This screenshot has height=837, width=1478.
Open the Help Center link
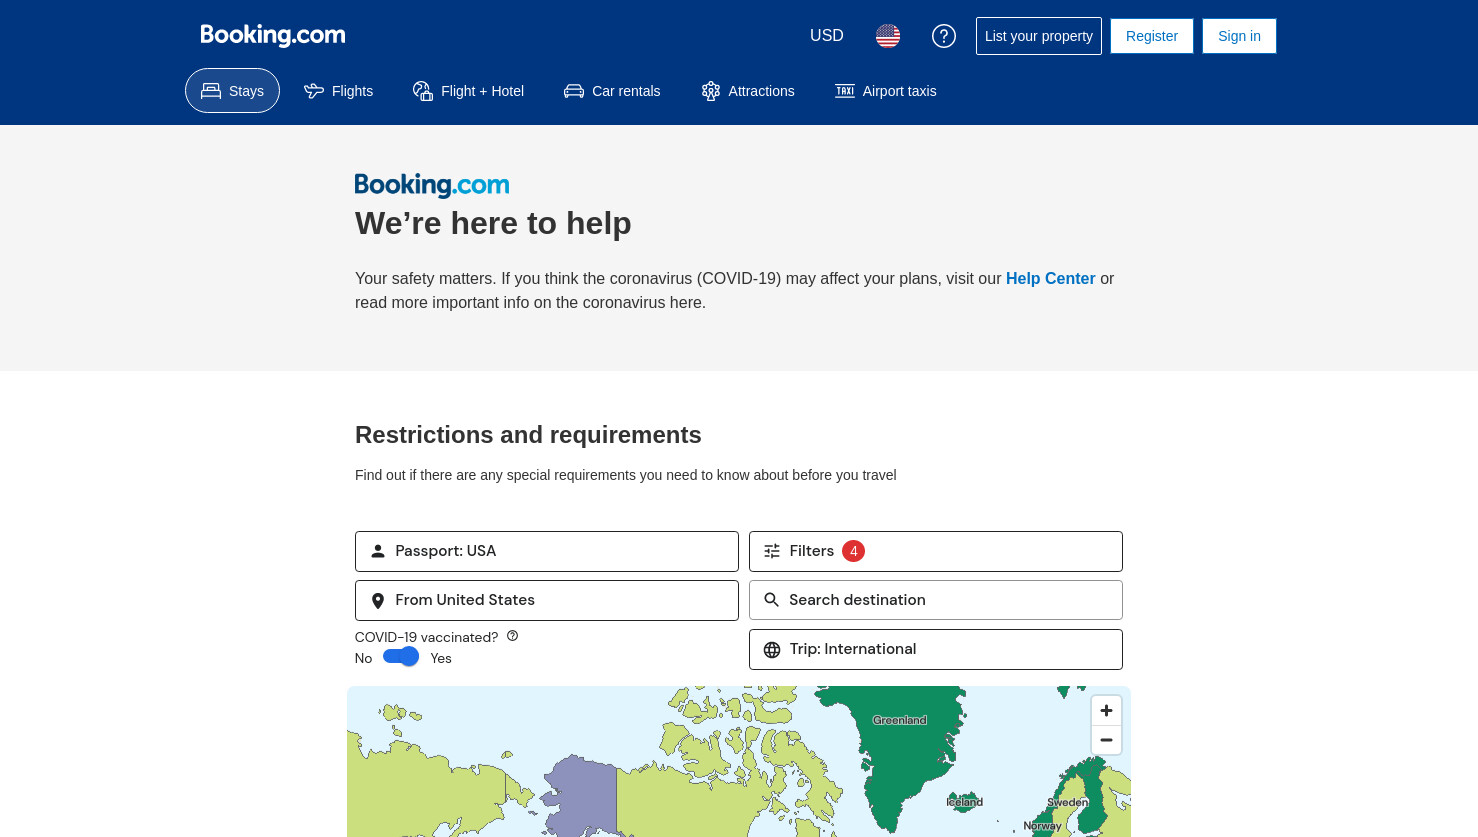(x=1050, y=279)
